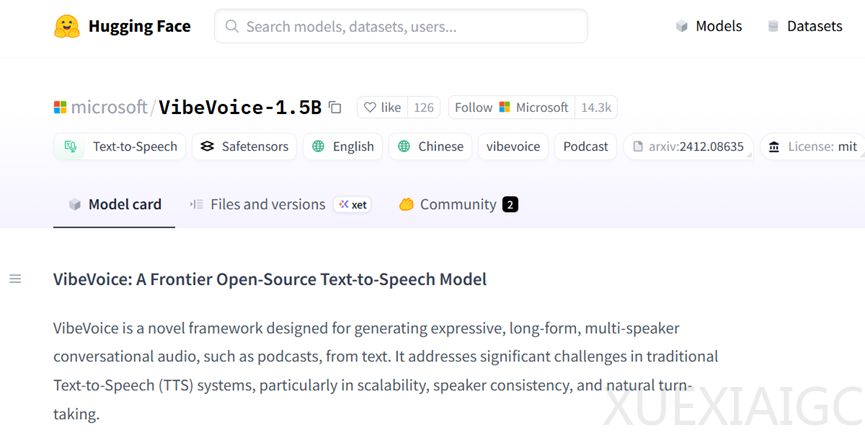View the 14.3k followers count
Image resolution: width=865 pixels, height=438 pixels.
596,107
